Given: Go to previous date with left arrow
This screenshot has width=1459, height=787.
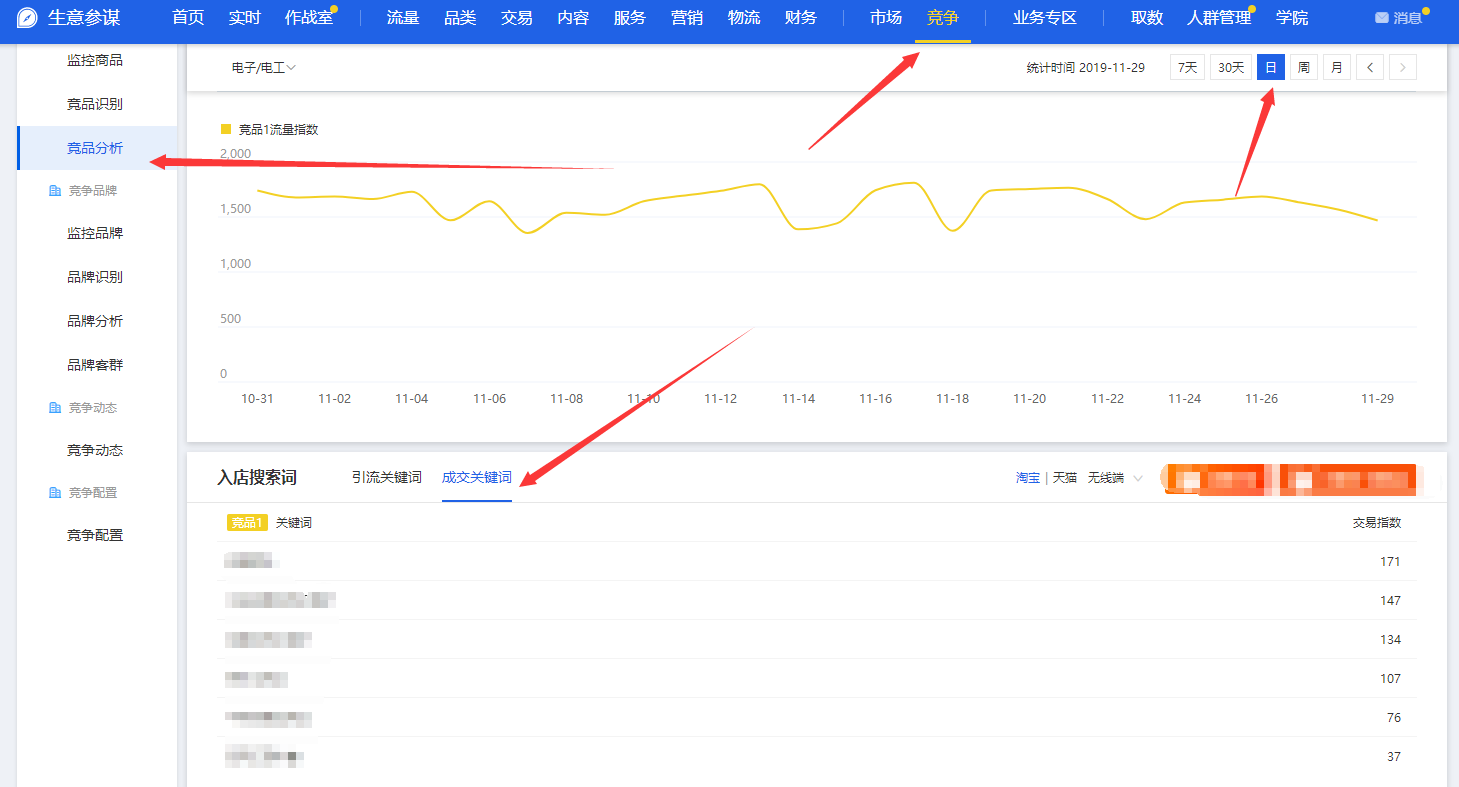Looking at the screenshot, I should [1369, 68].
